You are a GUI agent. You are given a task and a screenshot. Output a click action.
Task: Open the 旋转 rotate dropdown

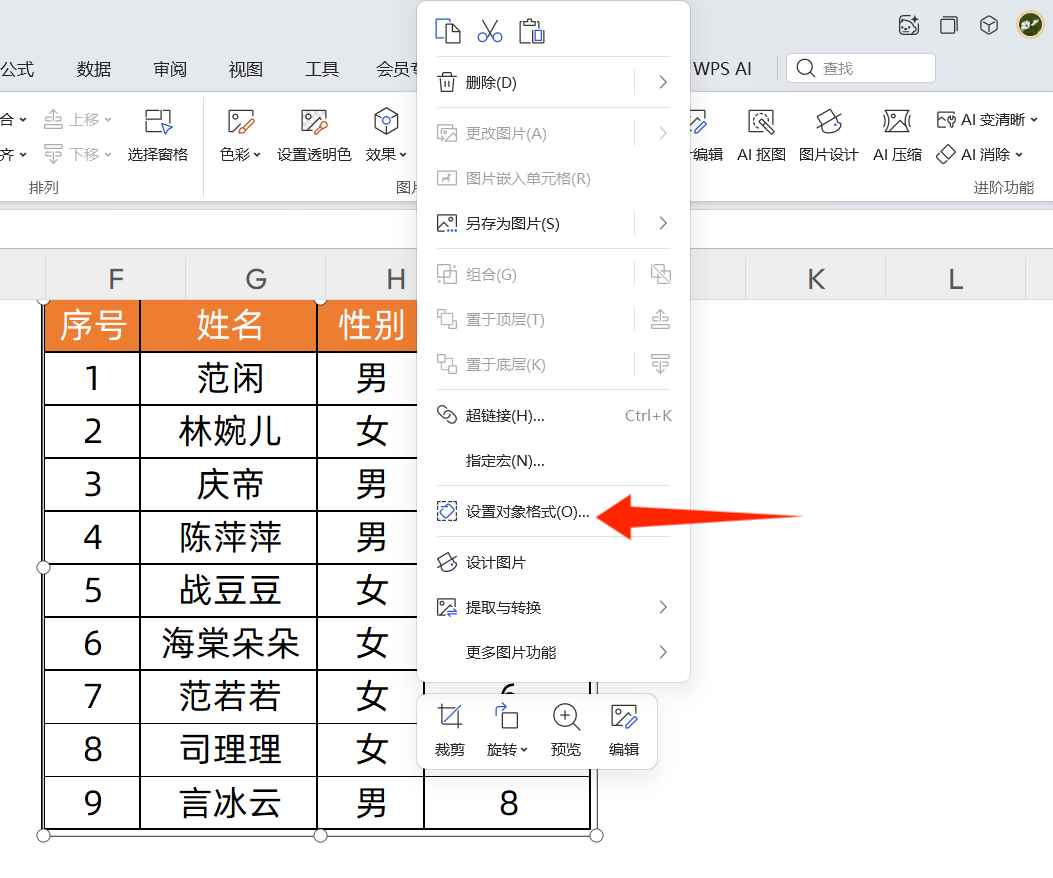tap(507, 730)
